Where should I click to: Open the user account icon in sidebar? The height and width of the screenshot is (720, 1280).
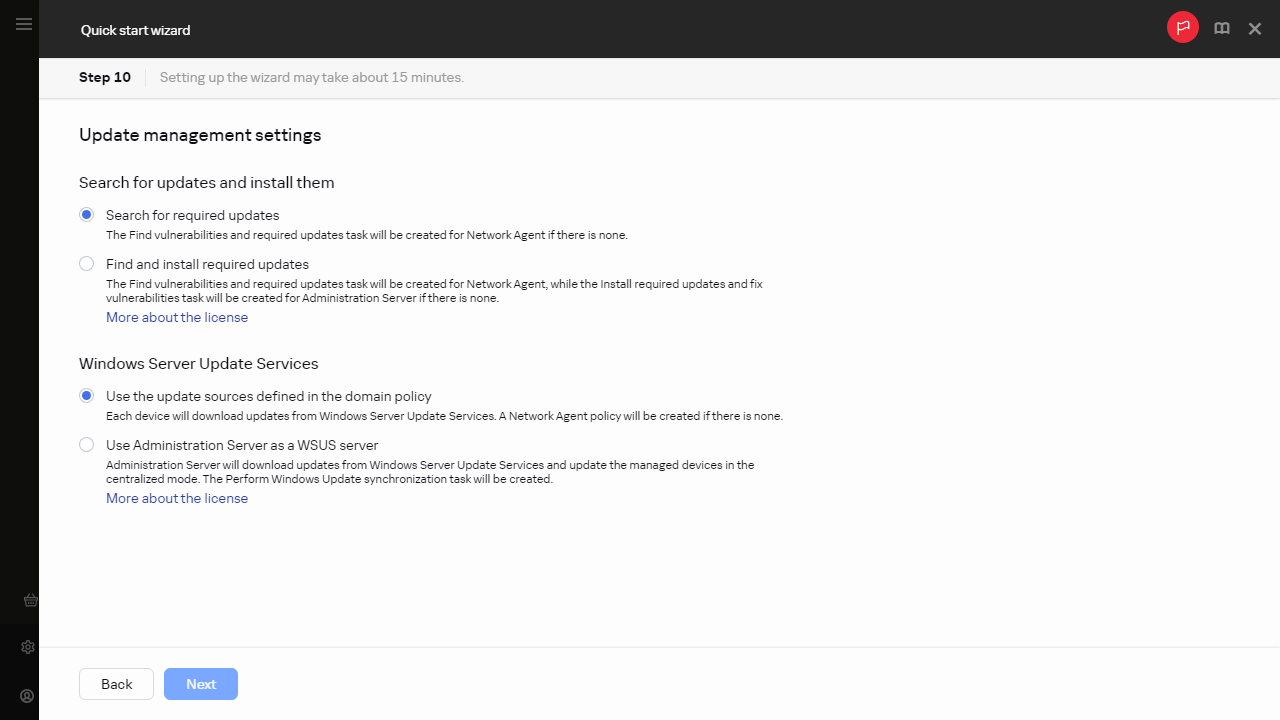coord(26,695)
